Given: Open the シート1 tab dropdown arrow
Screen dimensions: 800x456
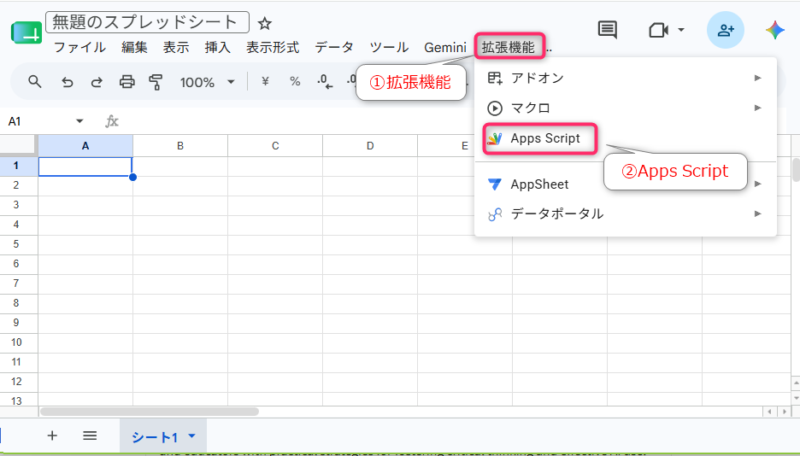Looking at the screenshot, I should coord(192,436).
